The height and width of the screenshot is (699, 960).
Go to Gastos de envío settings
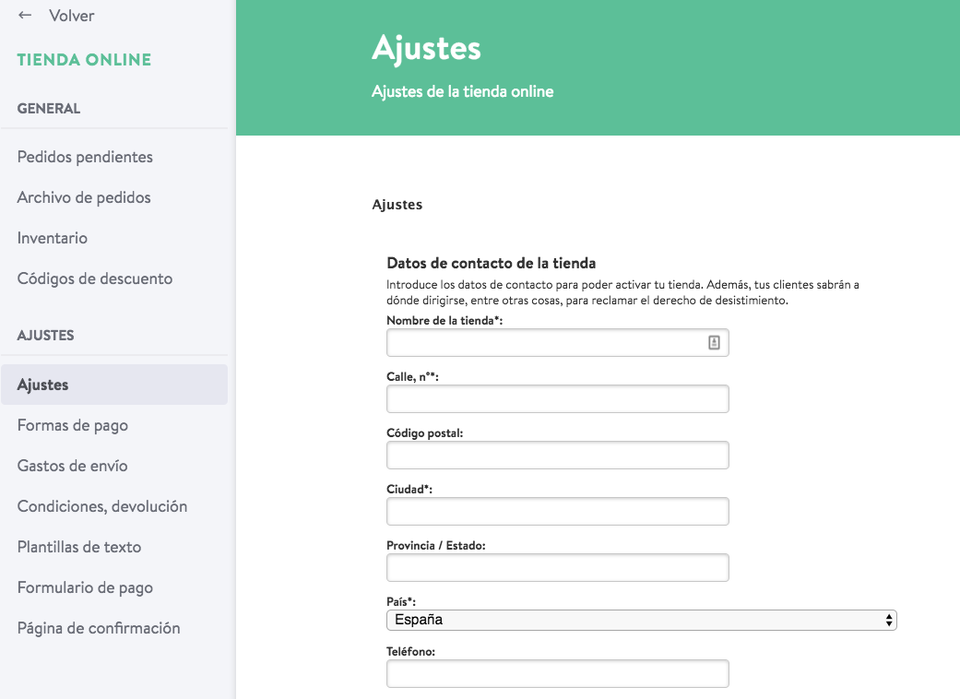click(x=72, y=466)
